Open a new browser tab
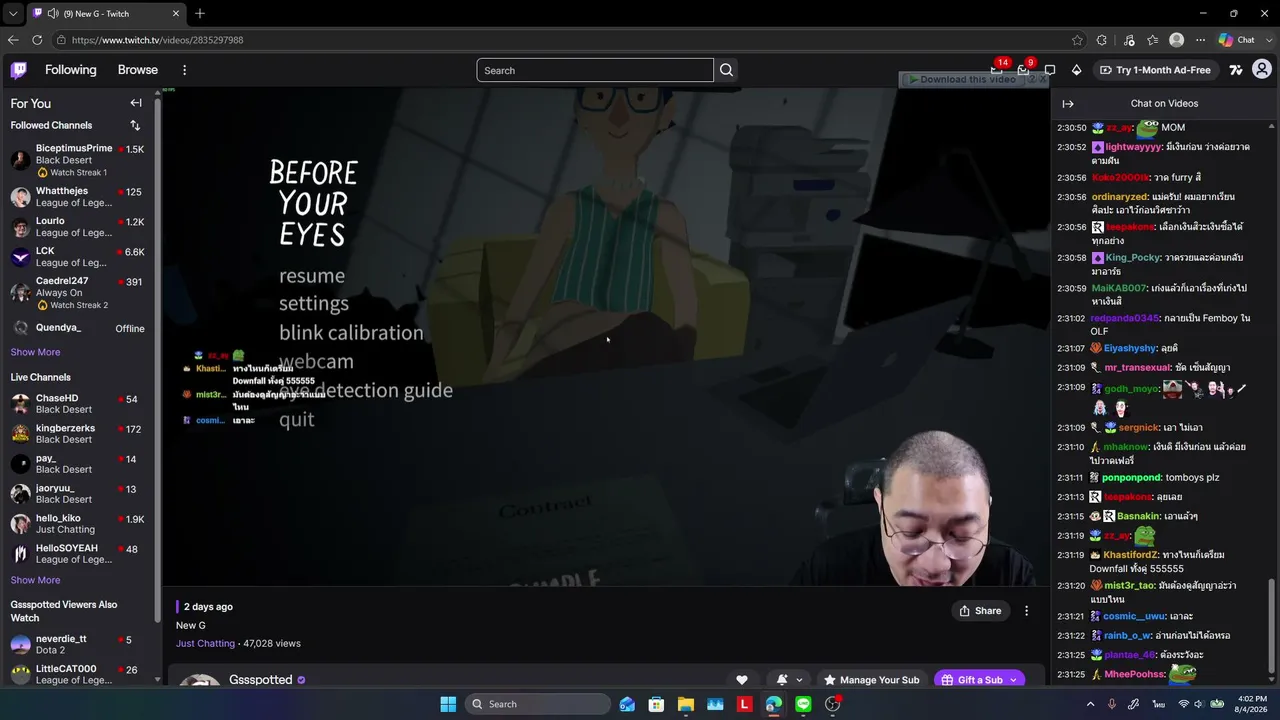This screenshot has width=1280, height=720. point(200,13)
